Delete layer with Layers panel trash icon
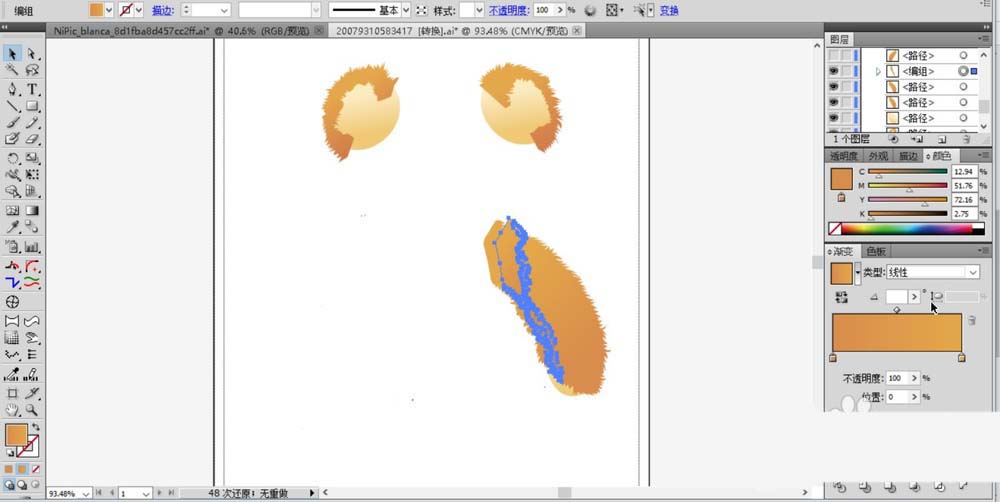Image resolution: width=1000 pixels, height=502 pixels. click(x=966, y=138)
